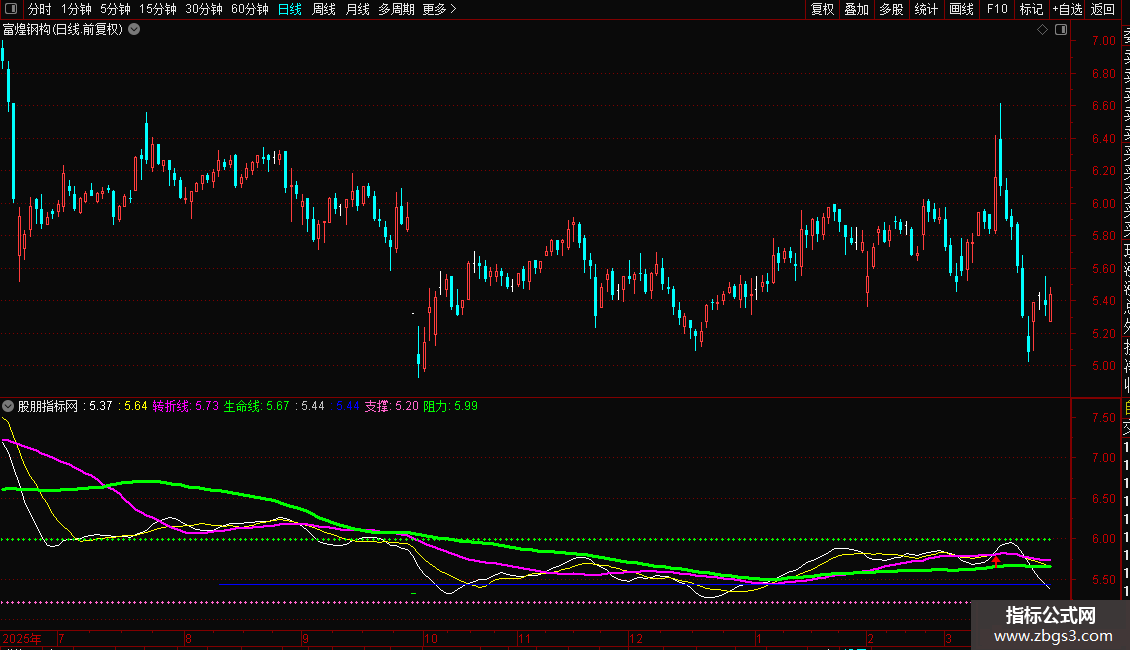This screenshot has height=650, width=1130.
Task: Switch to the 分时 intraday tab
Action: point(40,9)
